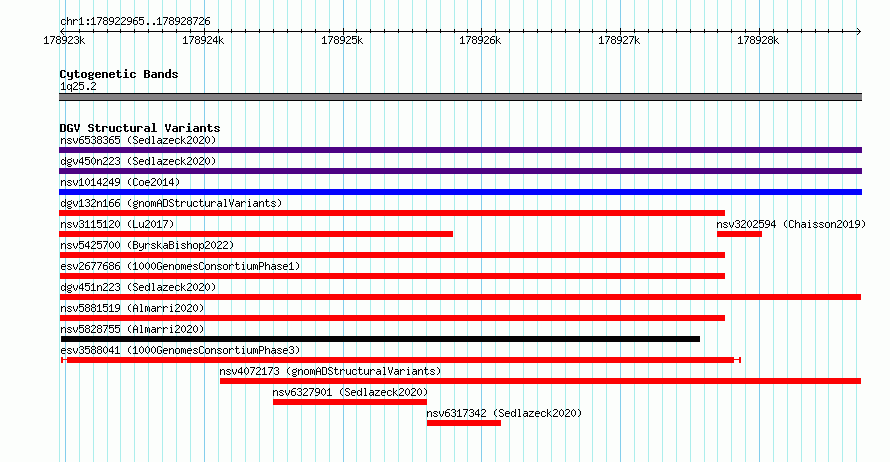890x462 pixels.
Task: Click the 178927k ruler label
Action: (x=619, y=40)
